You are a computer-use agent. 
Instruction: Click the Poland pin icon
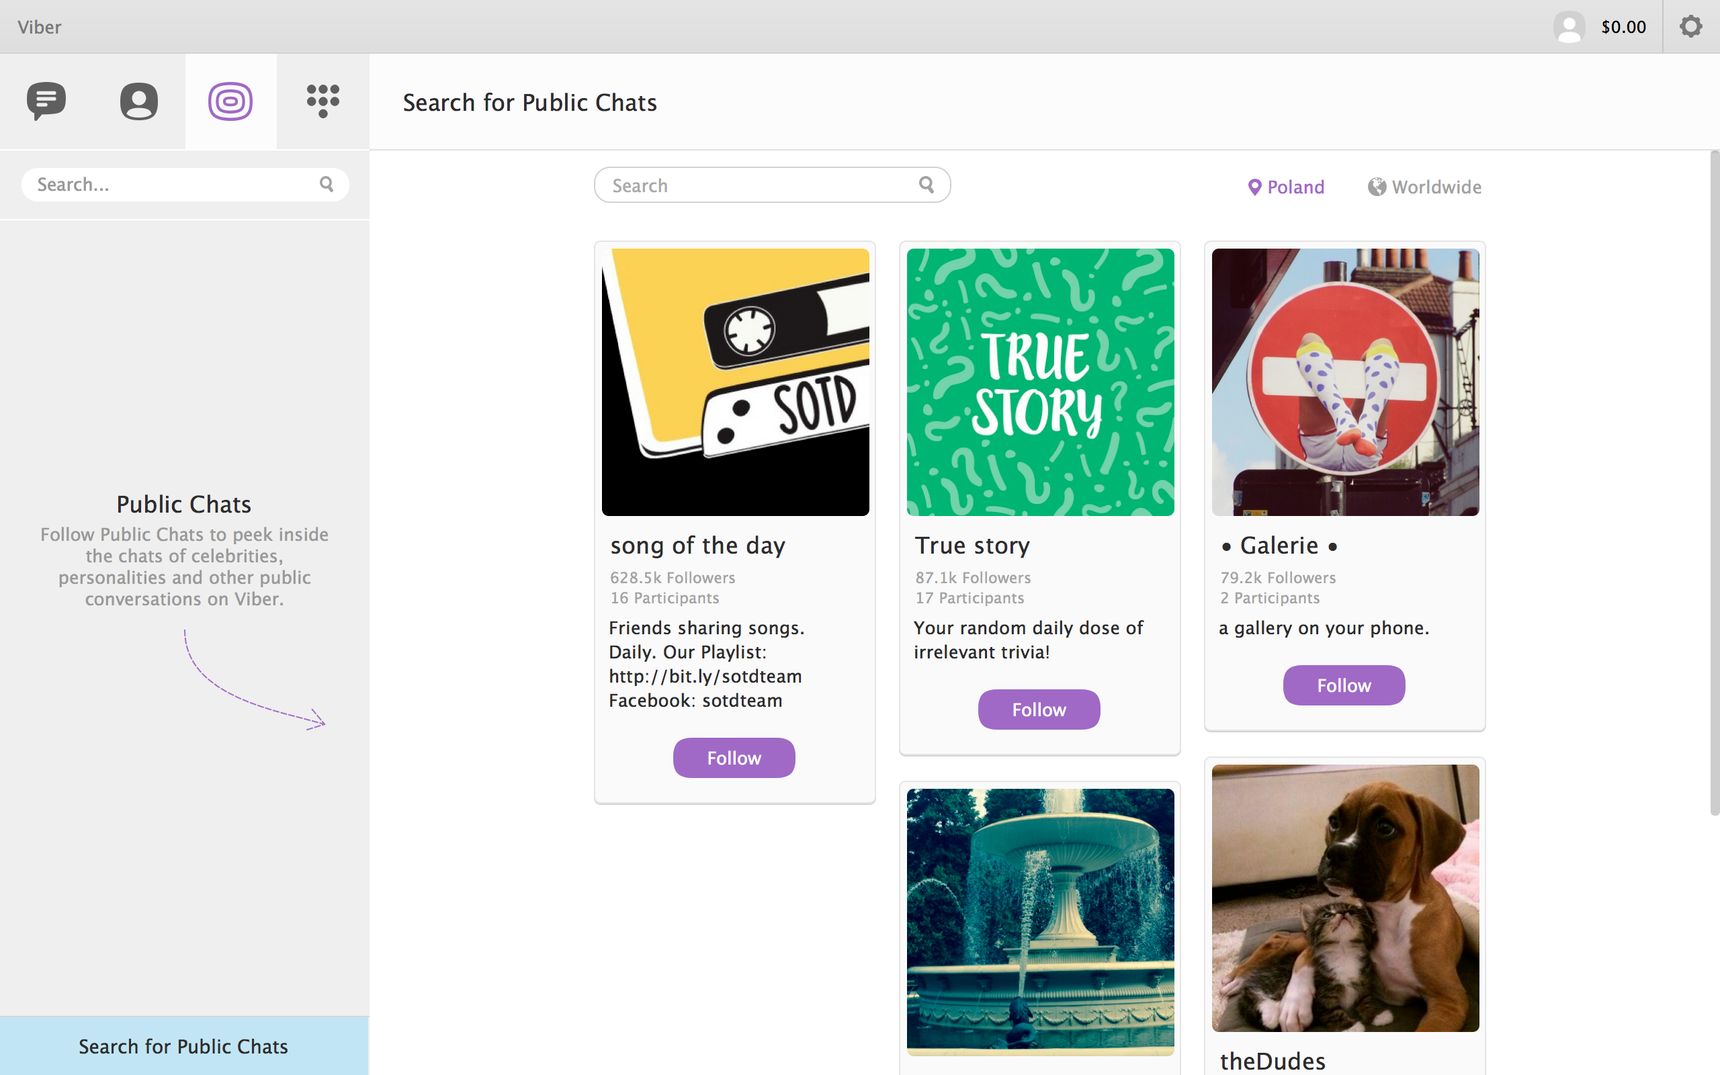tap(1255, 187)
